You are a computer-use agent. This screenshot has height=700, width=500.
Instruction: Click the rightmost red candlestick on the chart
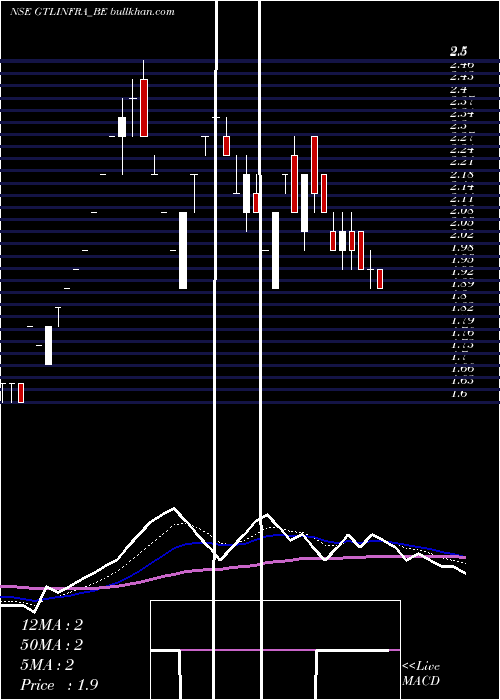point(380,279)
